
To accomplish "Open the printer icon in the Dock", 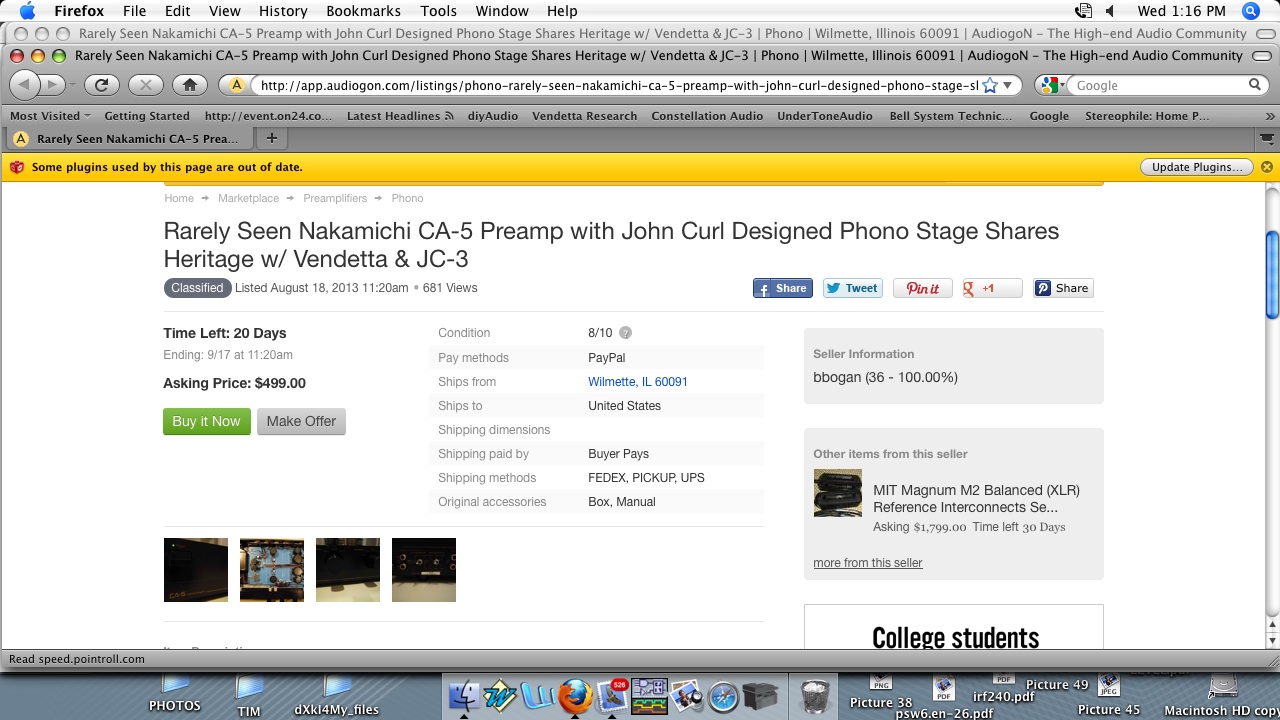I will tap(761, 696).
